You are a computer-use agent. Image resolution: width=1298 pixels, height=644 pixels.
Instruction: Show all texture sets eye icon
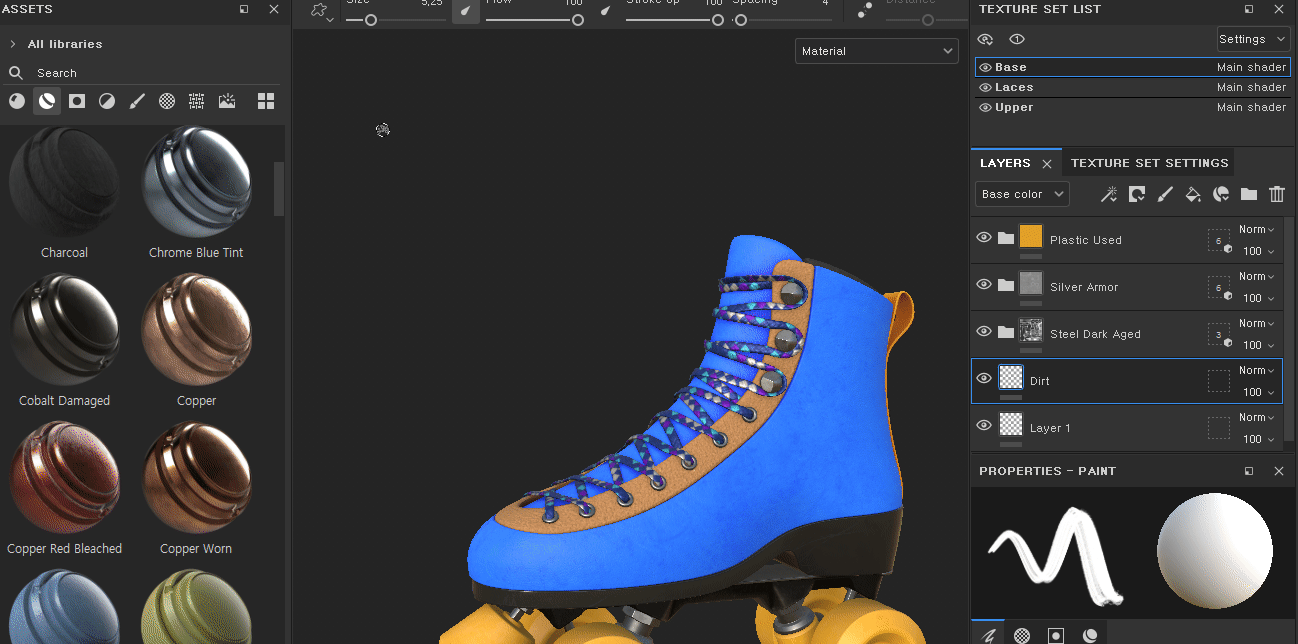click(x=1018, y=39)
